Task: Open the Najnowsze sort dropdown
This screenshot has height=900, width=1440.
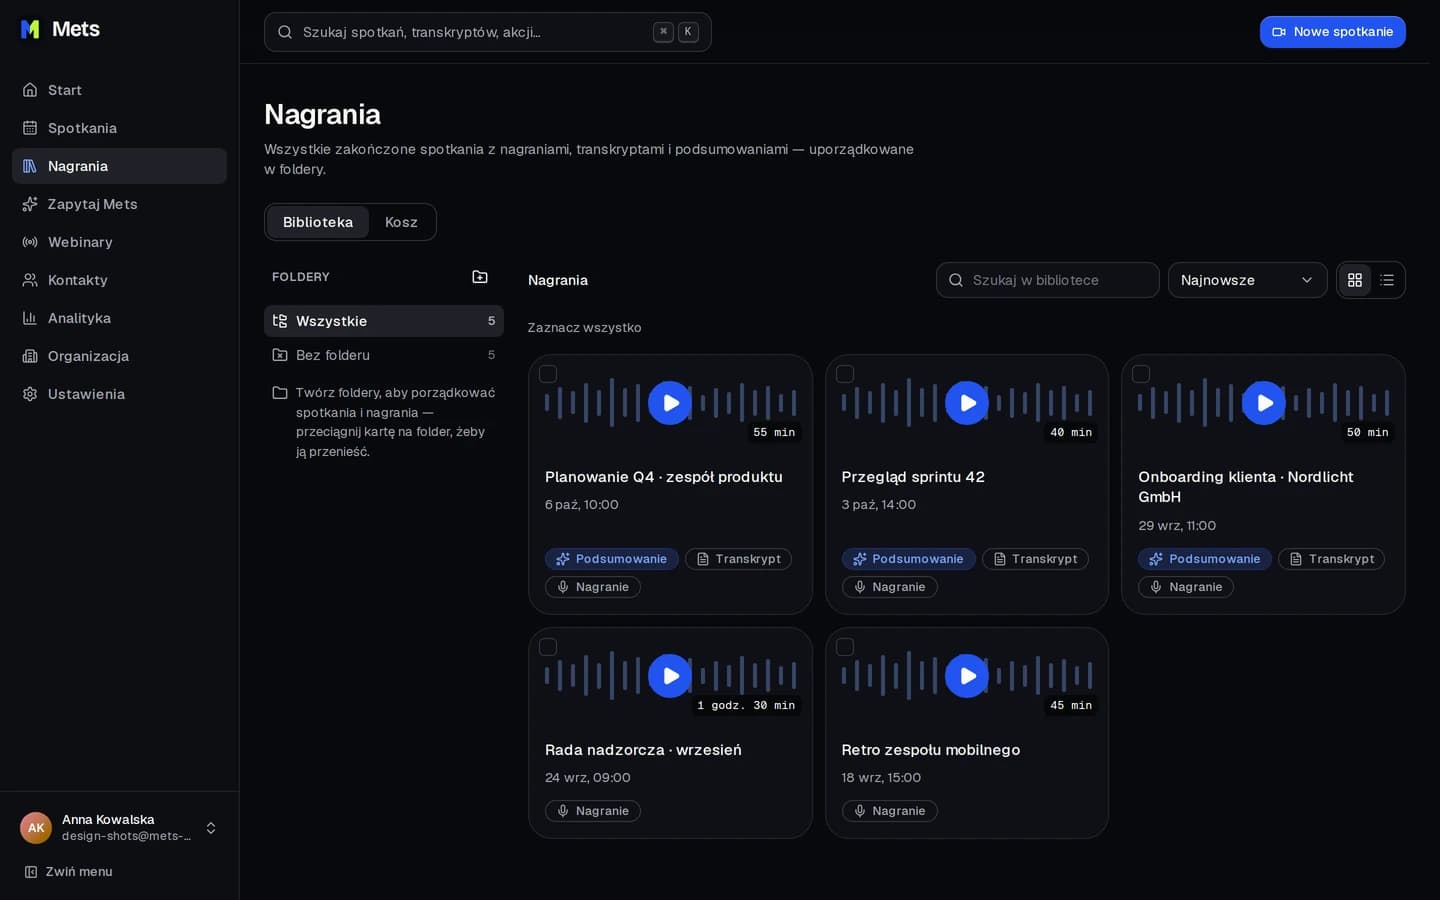Action: tap(1247, 280)
